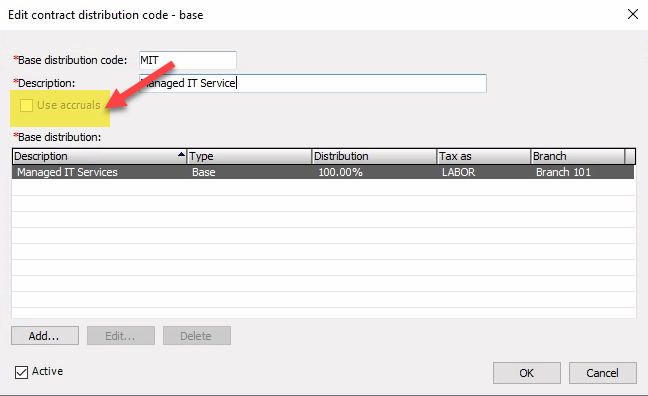Click the LABOR tax cell

pos(458,172)
